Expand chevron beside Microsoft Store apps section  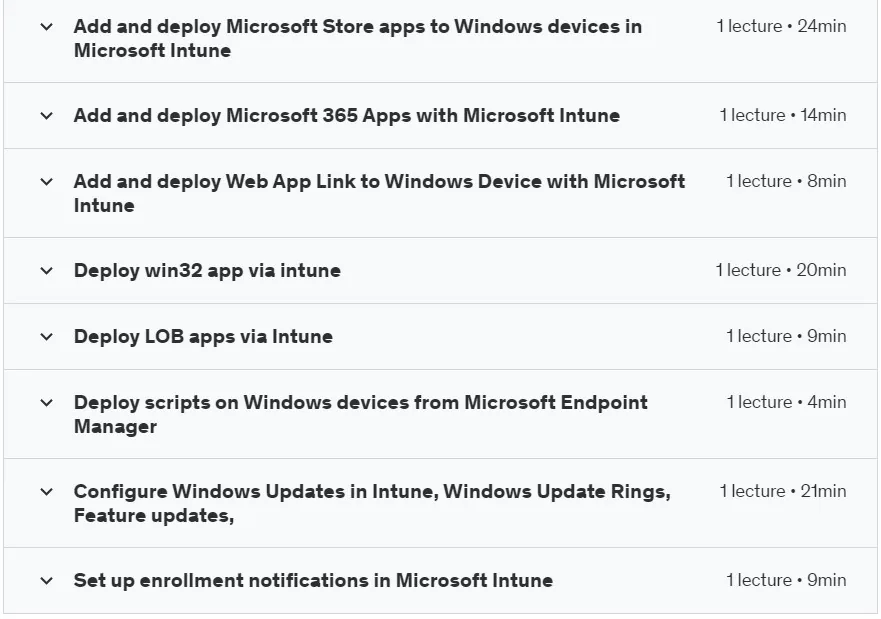(x=47, y=26)
